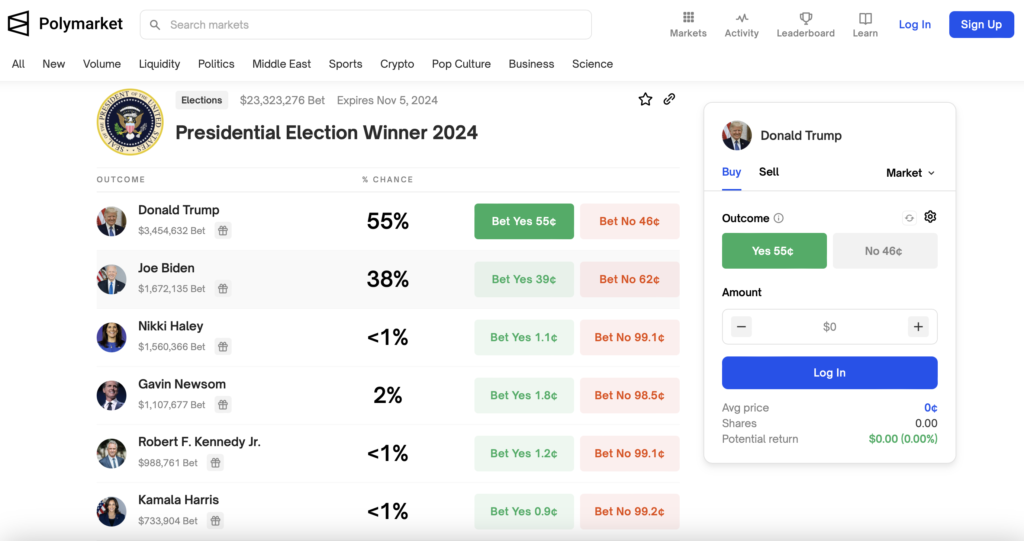
Task: Select the No 46¢ outcome option
Action: point(884,251)
